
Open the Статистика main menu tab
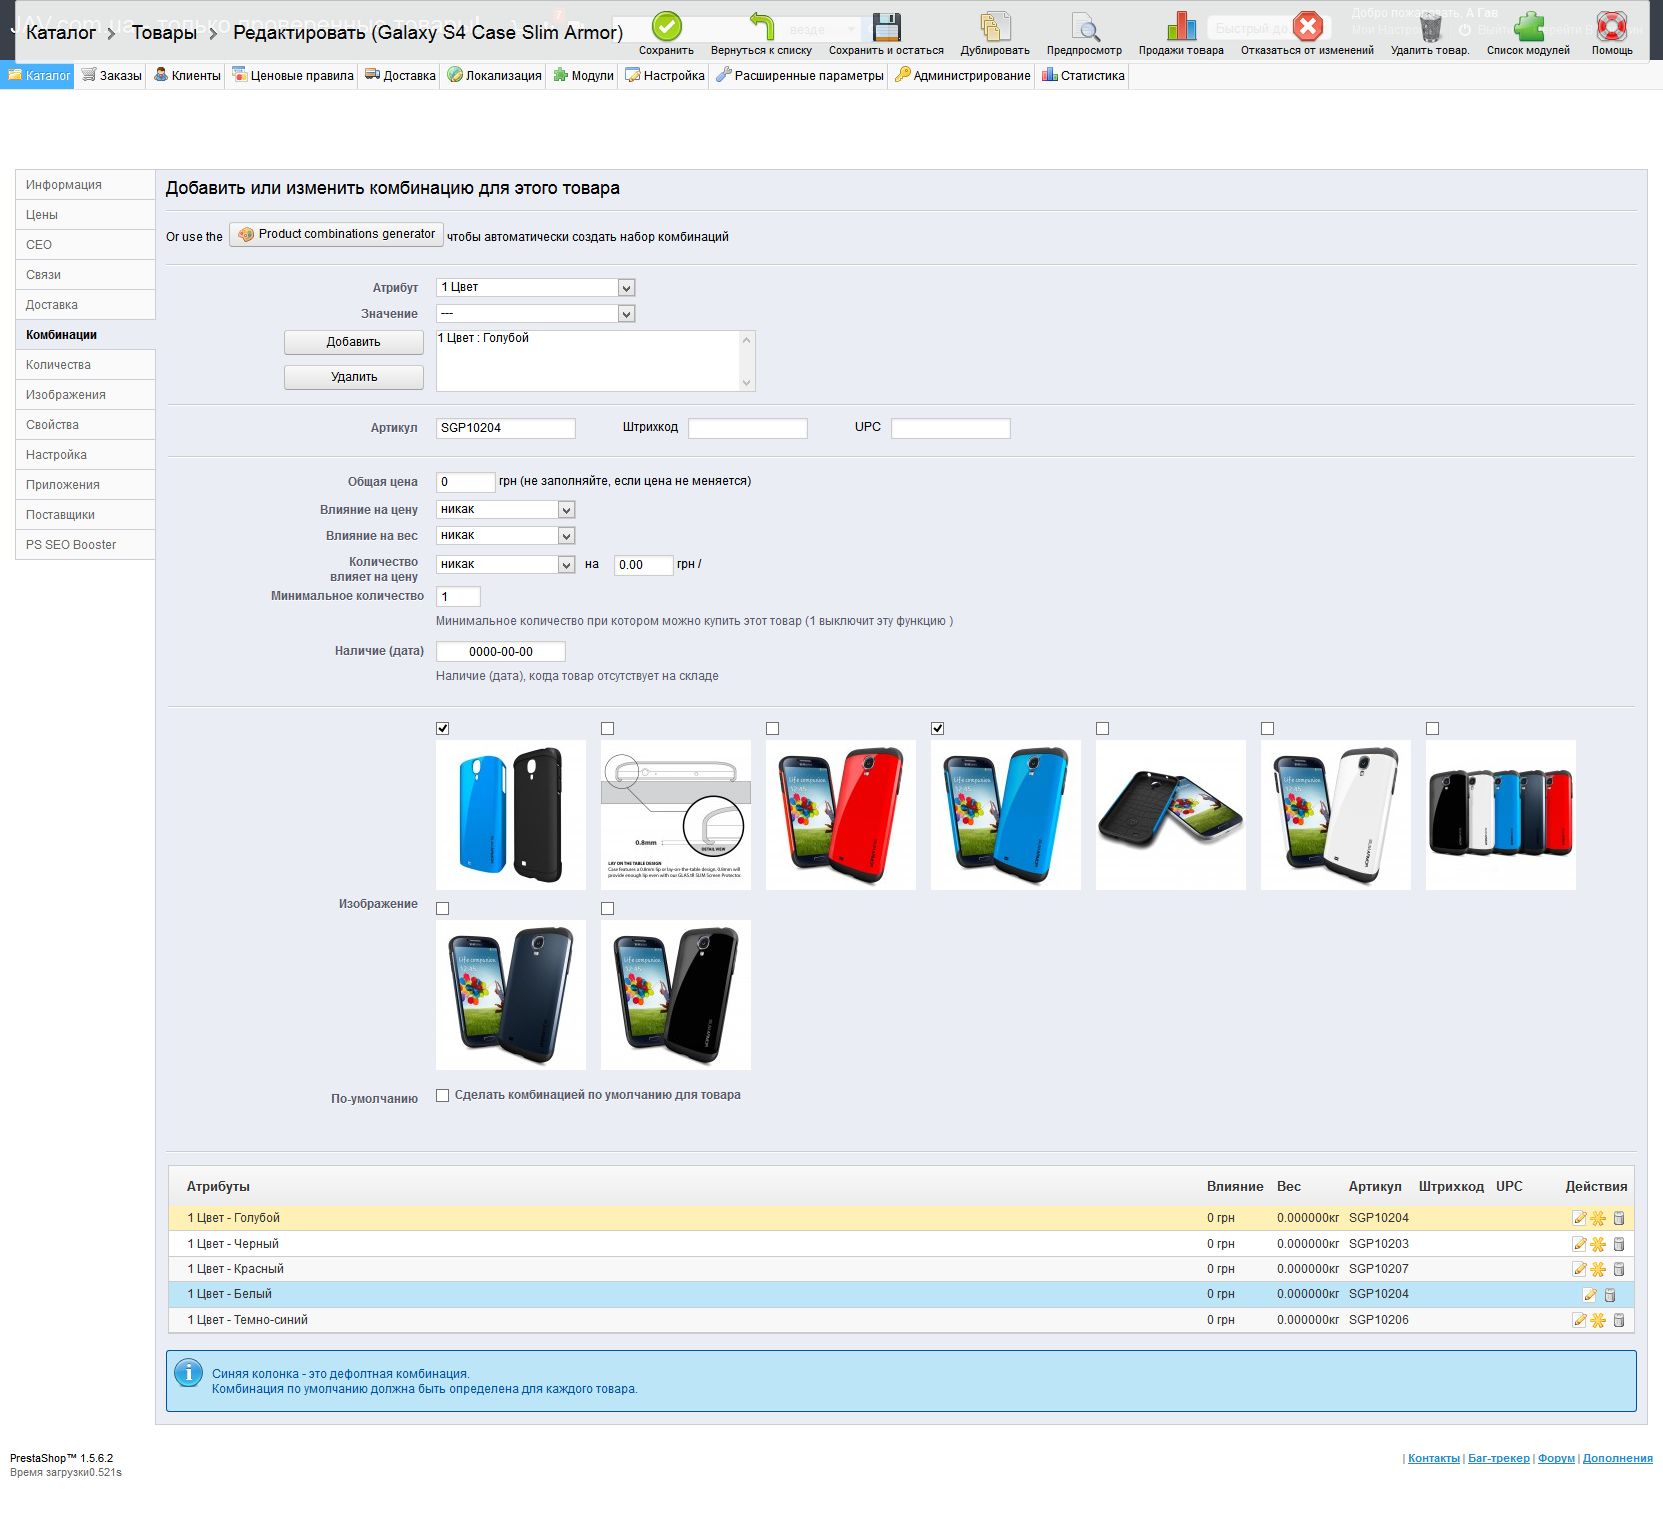click(x=1083, y=76)
